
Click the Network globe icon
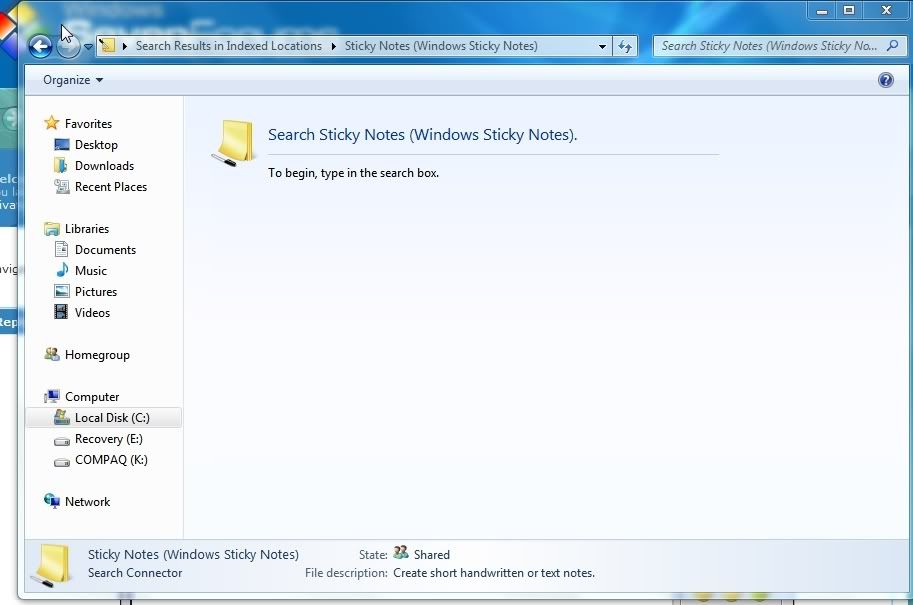tap(52, 501)
